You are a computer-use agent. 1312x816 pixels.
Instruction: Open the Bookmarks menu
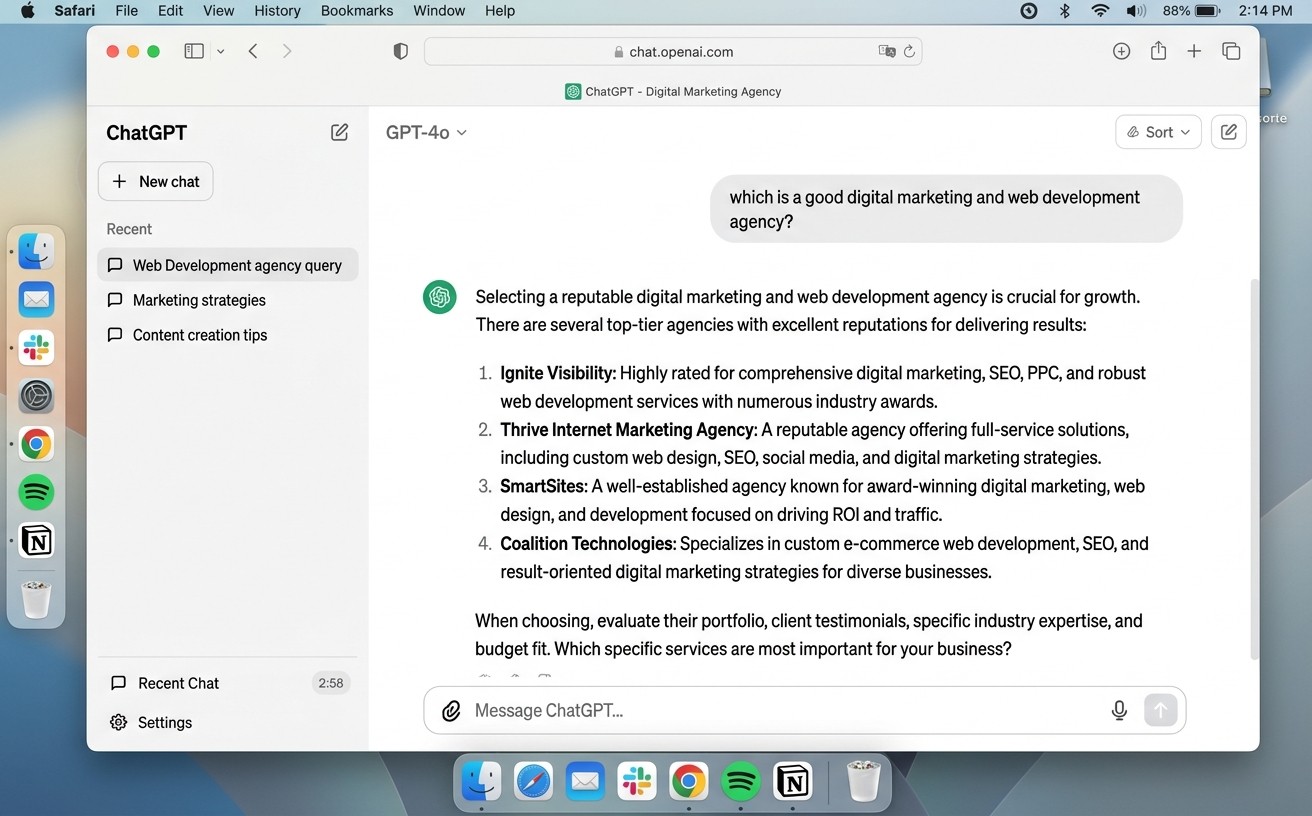pos(359,11)
